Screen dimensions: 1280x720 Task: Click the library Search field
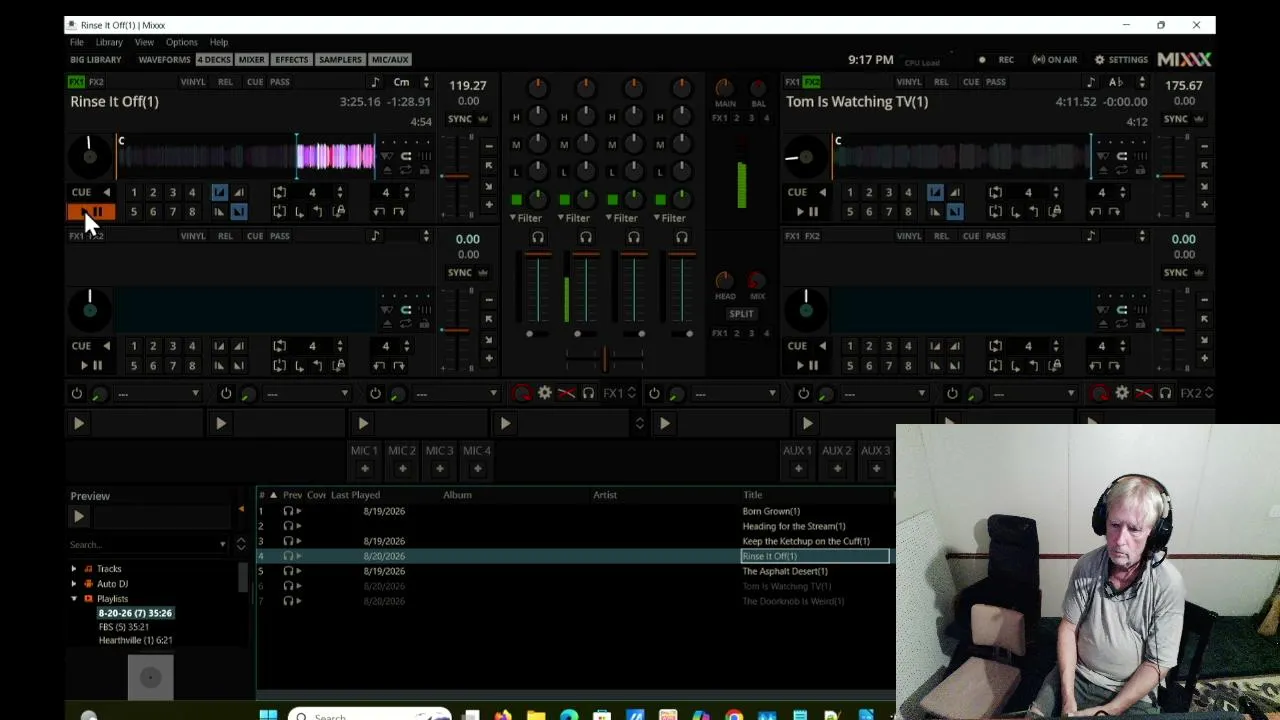point(148,545)
